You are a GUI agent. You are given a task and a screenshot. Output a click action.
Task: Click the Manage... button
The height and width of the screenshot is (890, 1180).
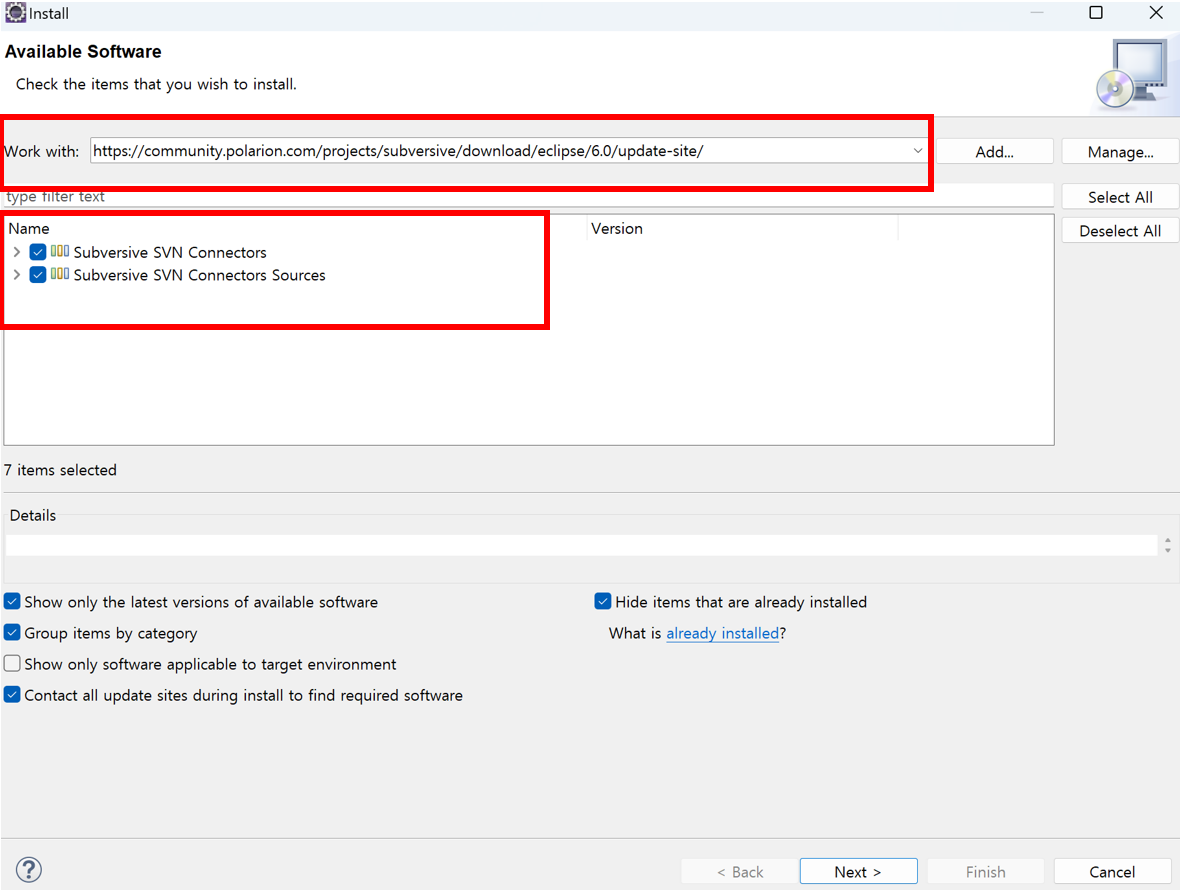pyautogui.click(x=1120, y=152)
